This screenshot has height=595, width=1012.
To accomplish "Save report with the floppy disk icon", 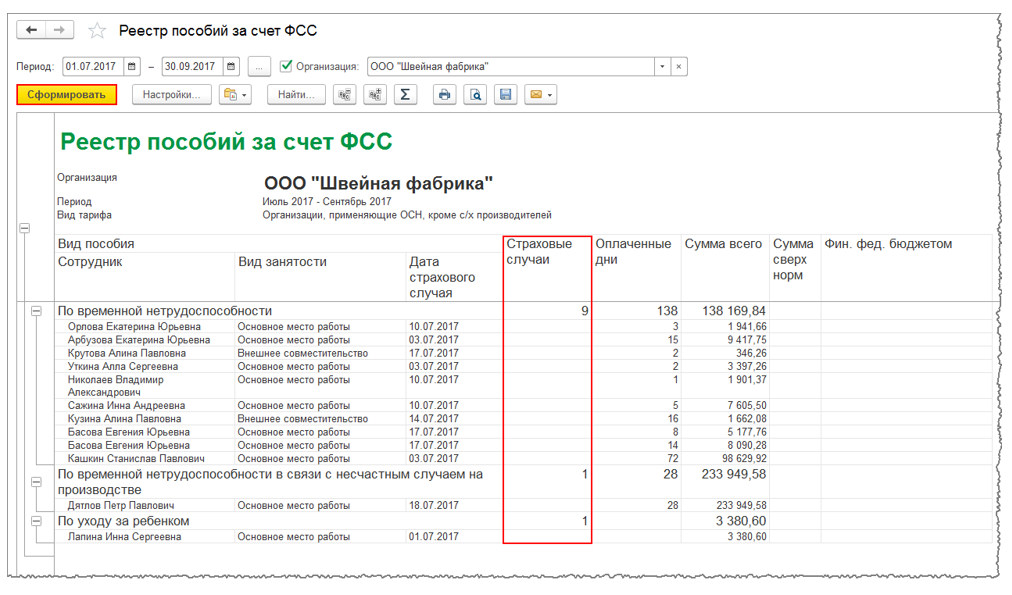I will click(505, 95).
